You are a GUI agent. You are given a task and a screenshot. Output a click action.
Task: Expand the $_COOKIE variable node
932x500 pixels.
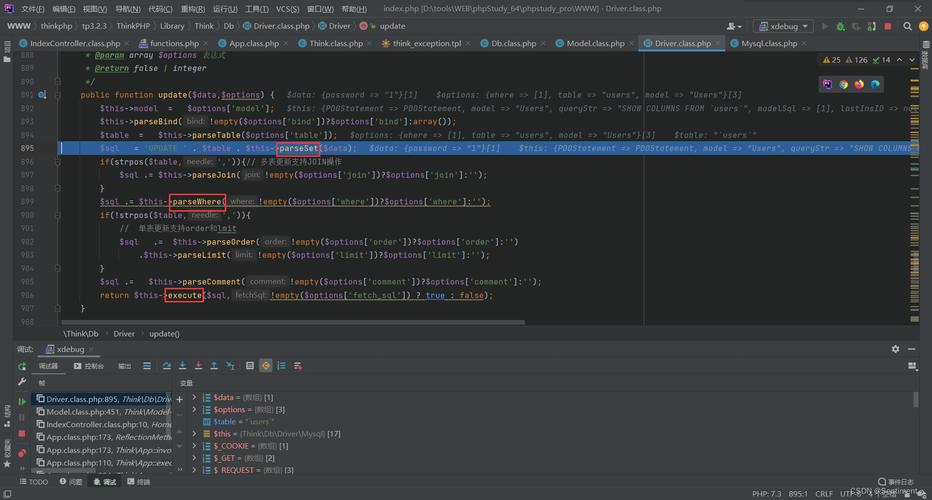coord(194,446)
